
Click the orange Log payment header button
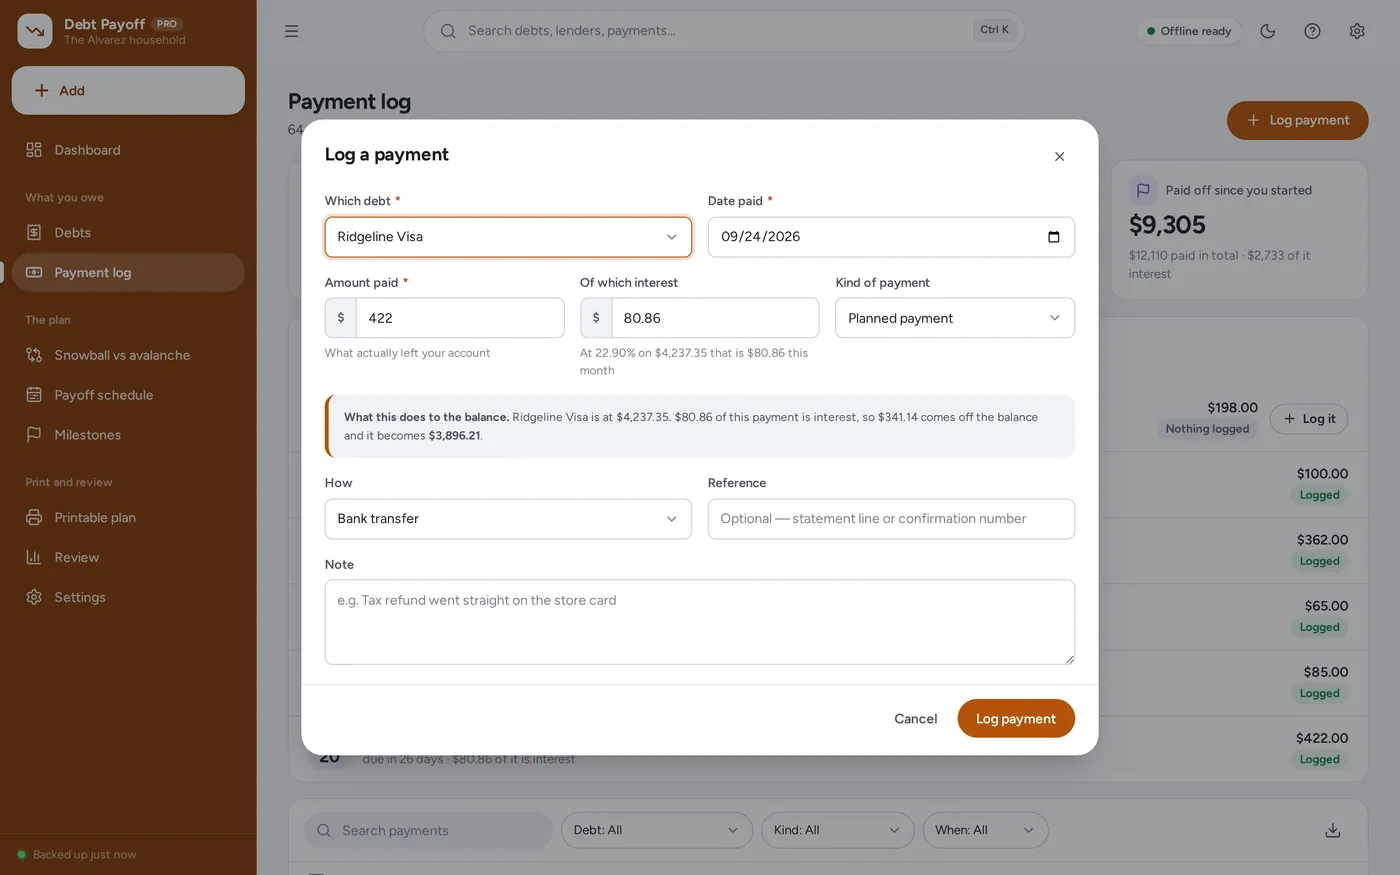coord(1297,120)
